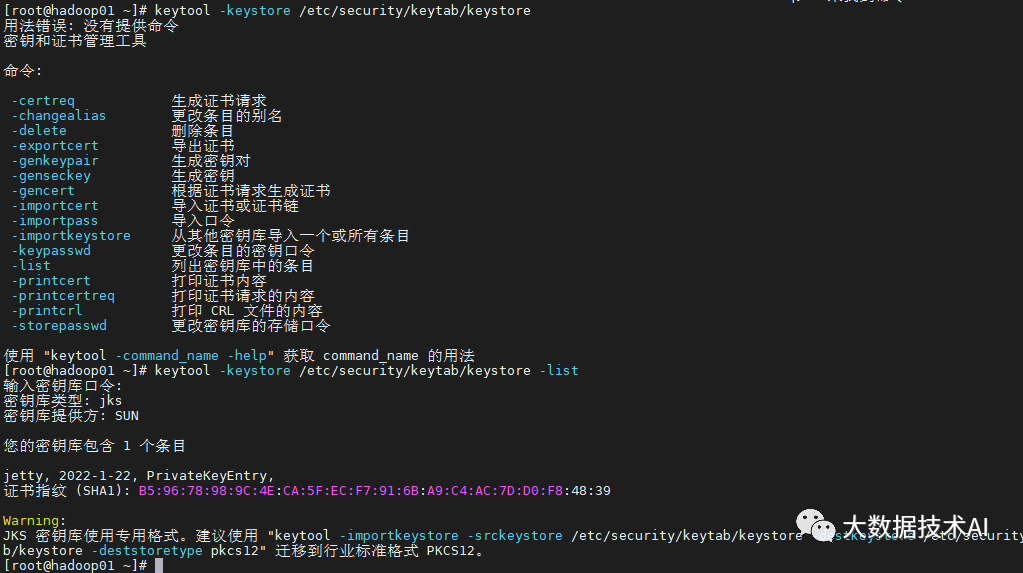
Task: Click -srckeystore option in the warning
Action: 515,536
